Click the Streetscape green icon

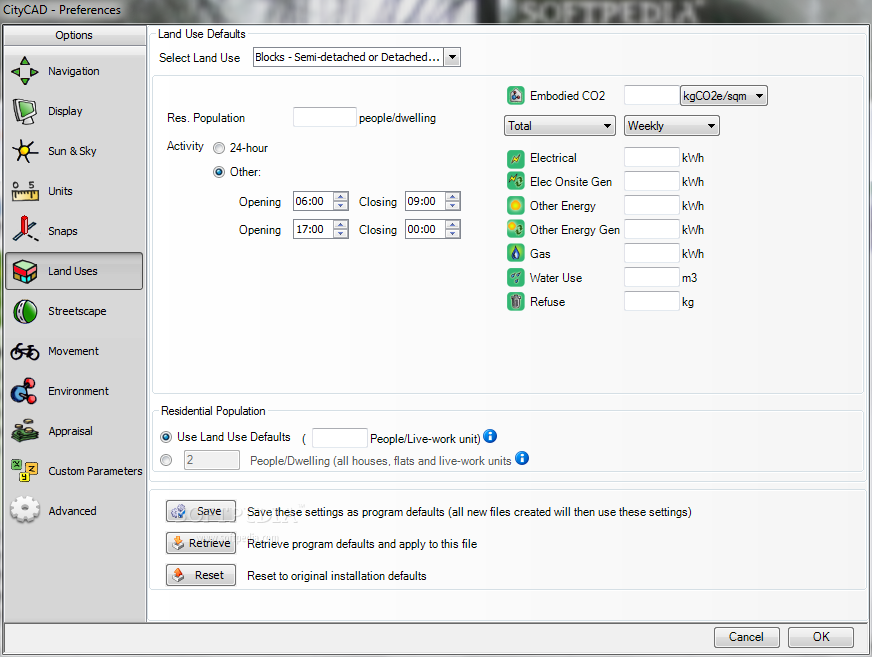click(24, 312)
